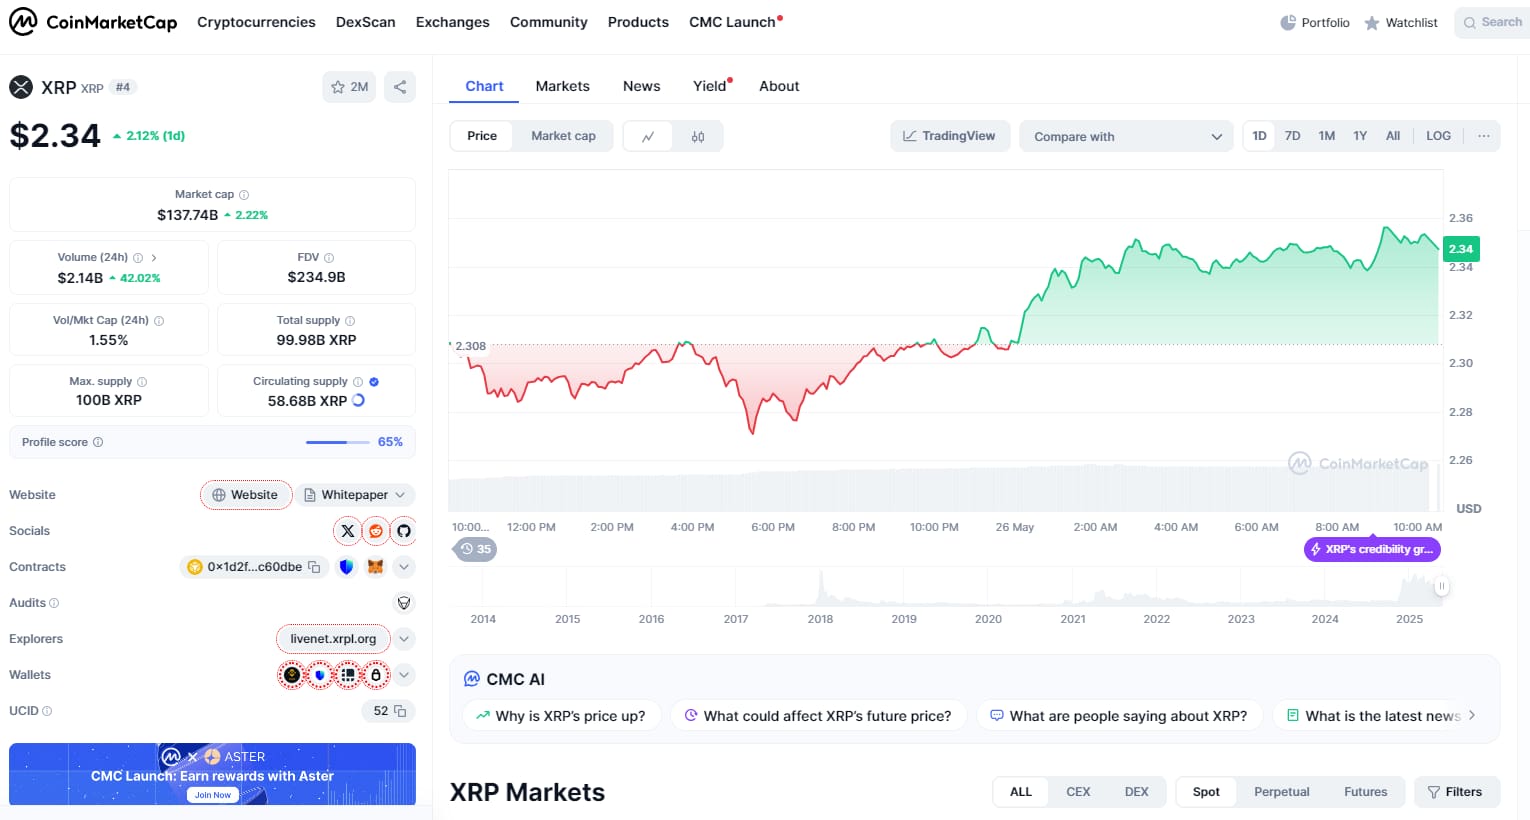Viewport: 1530px width, 820px height.
Task: Click the share icon beside XRP title
Action: [400, 87]
